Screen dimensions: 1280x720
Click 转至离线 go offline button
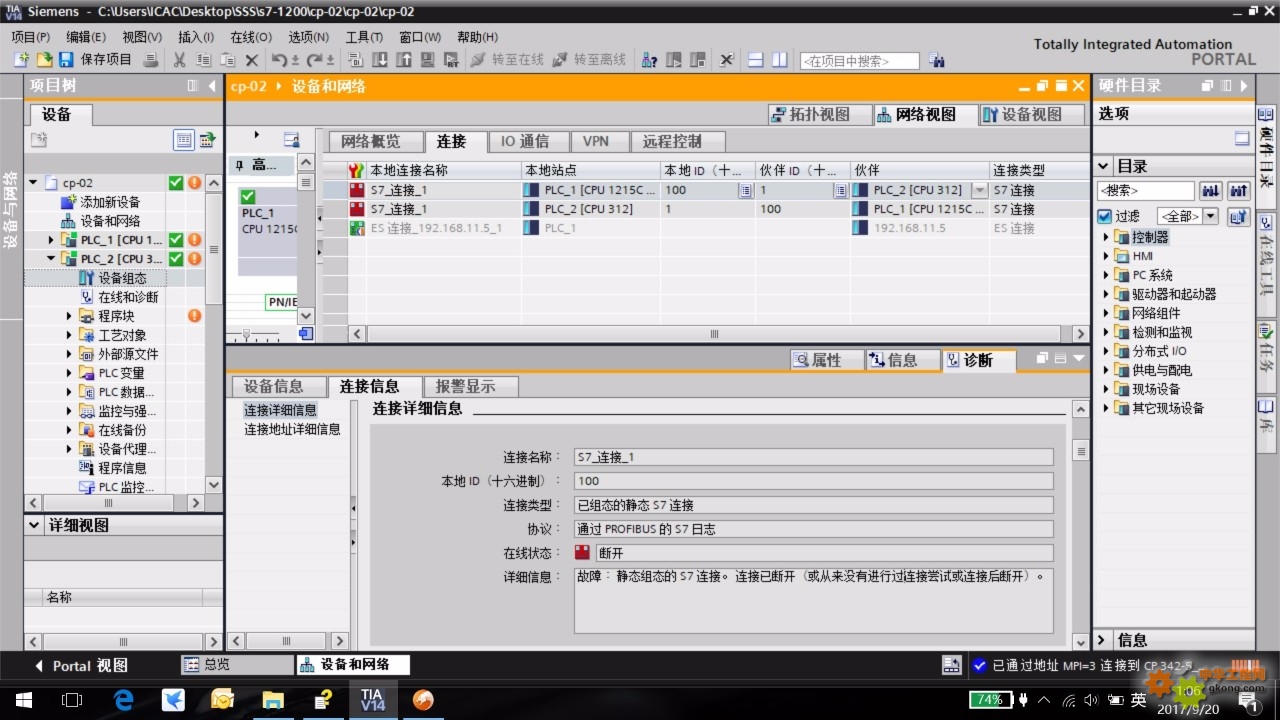click(590, 60)
